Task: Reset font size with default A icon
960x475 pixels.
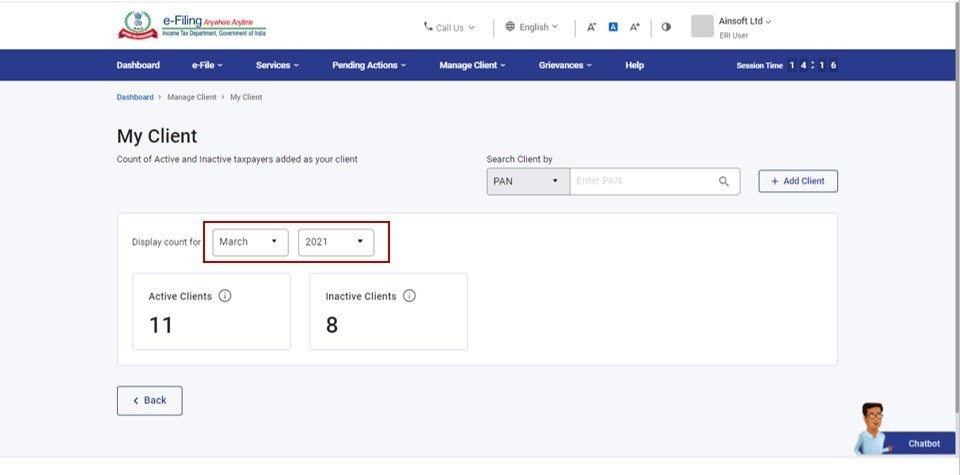Action: coord(613,27)
